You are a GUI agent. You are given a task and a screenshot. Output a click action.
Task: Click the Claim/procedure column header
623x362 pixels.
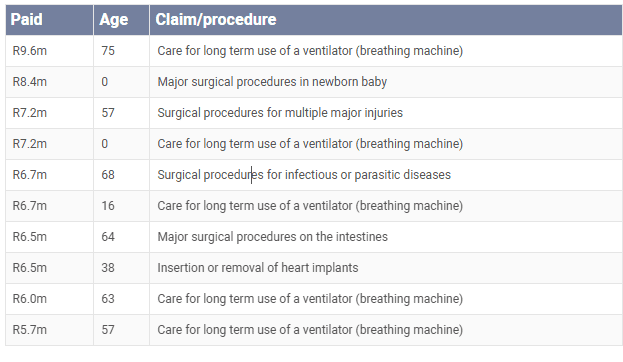pyautogui.click(x=386, y=19)
